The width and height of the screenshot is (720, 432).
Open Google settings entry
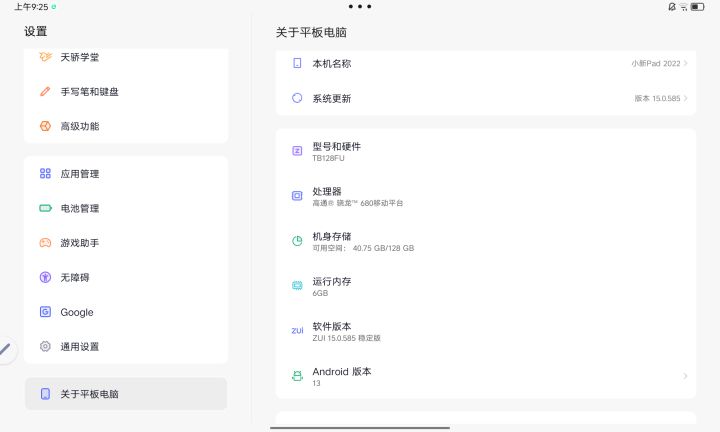(126, 312)
